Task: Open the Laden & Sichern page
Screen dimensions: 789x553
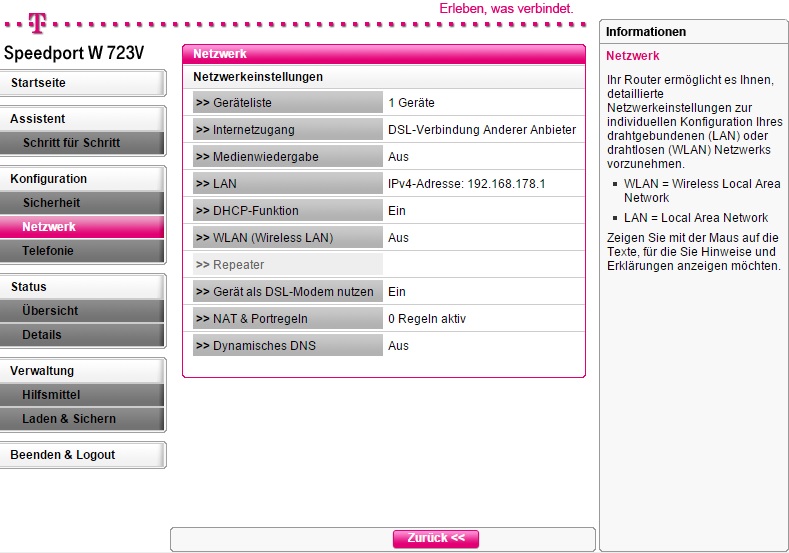Action: (x=82, y=419)
